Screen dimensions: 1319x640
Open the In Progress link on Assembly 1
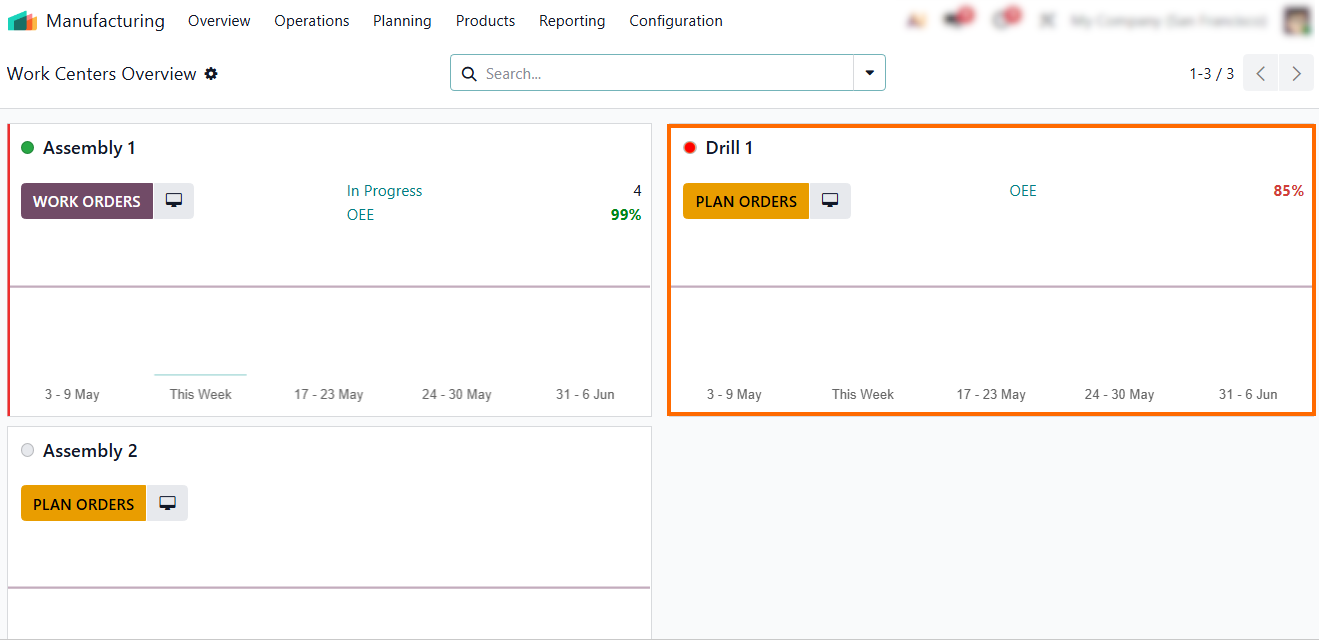click(x=385, y=191)
